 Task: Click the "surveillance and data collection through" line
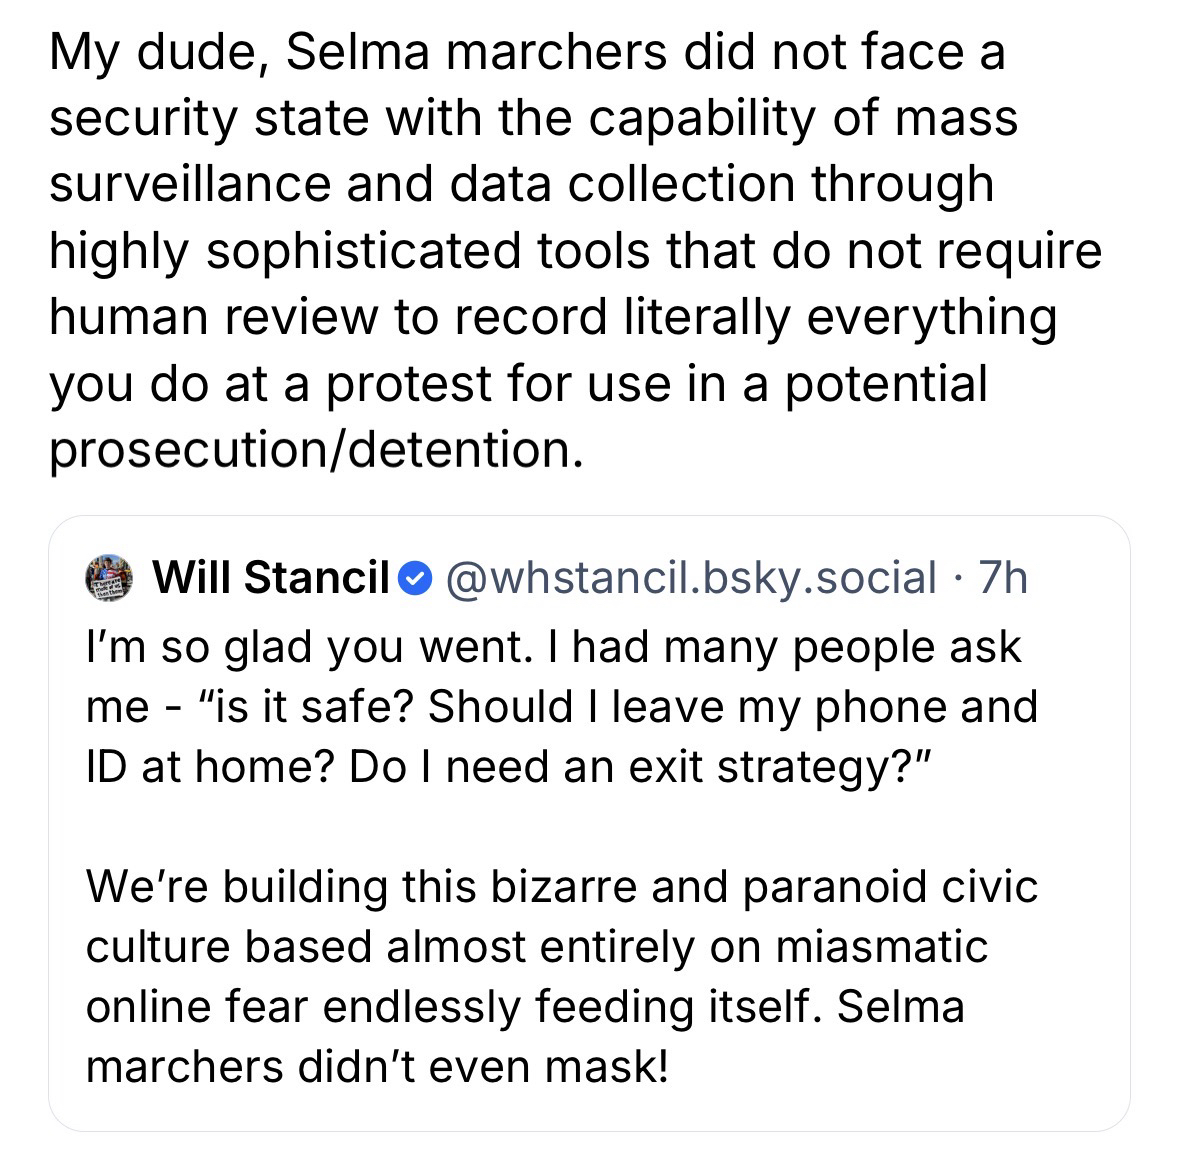[521, 184]
